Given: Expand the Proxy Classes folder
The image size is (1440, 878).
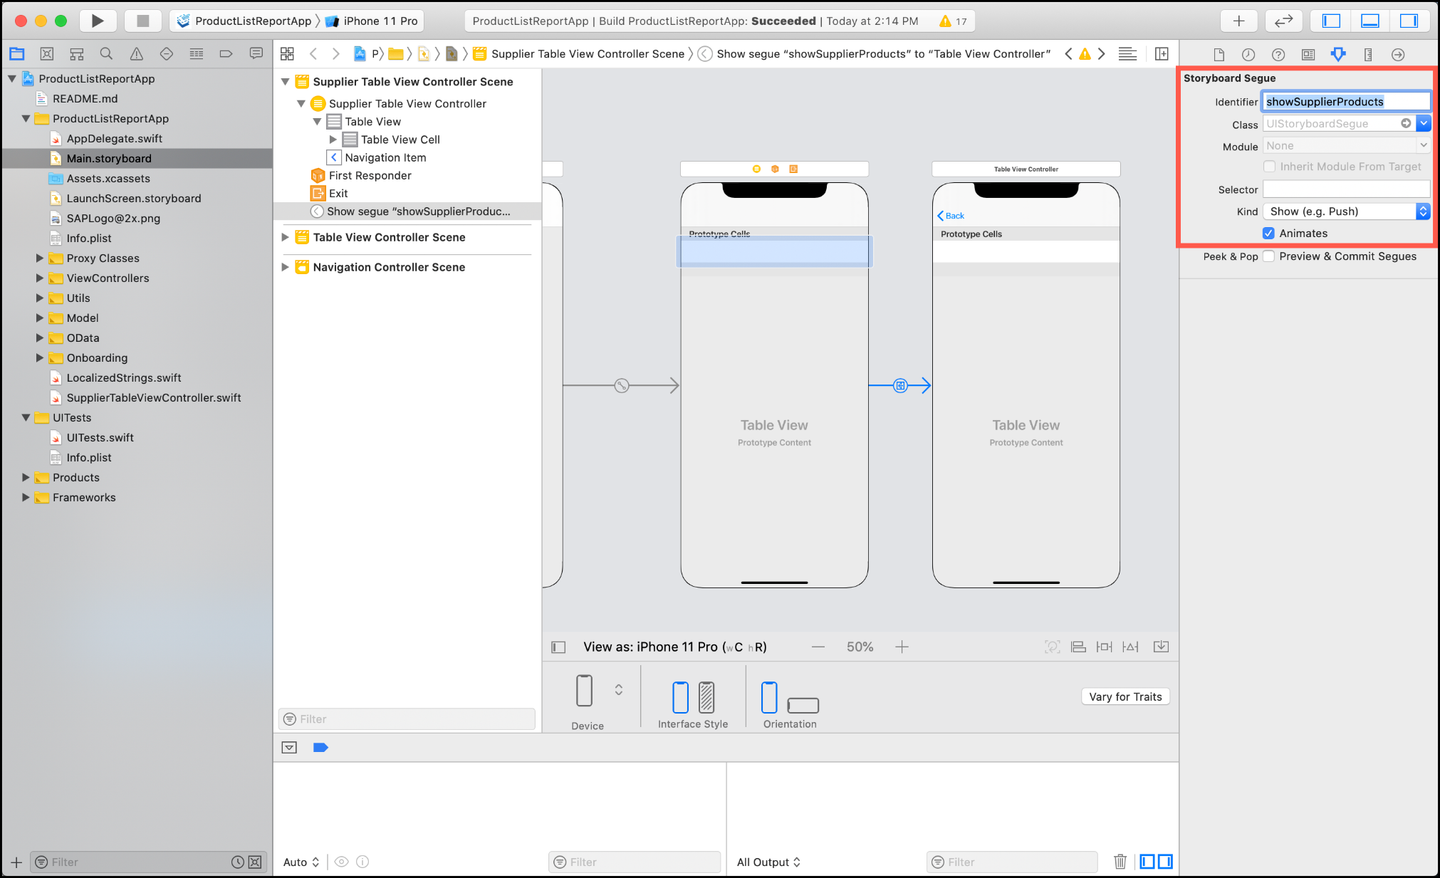Looking at the screenshot, I should pos(40,258).
